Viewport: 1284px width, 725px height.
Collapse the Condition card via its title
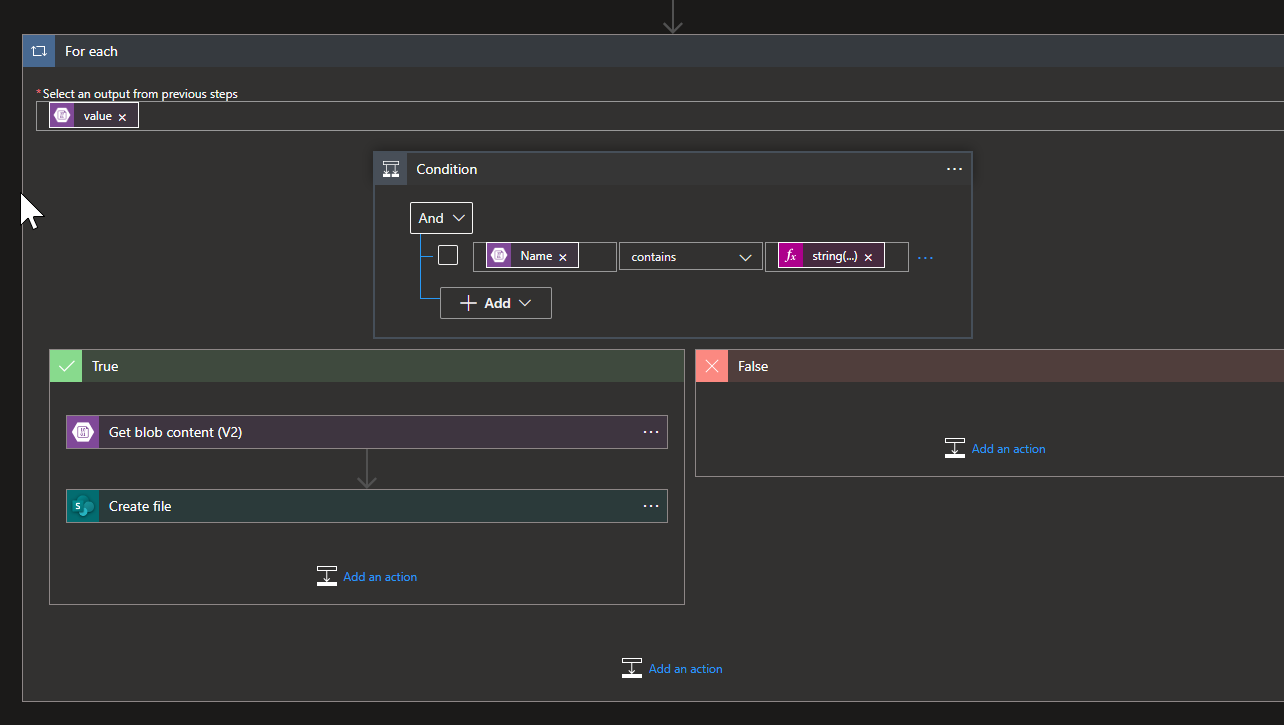click(447, 169)
